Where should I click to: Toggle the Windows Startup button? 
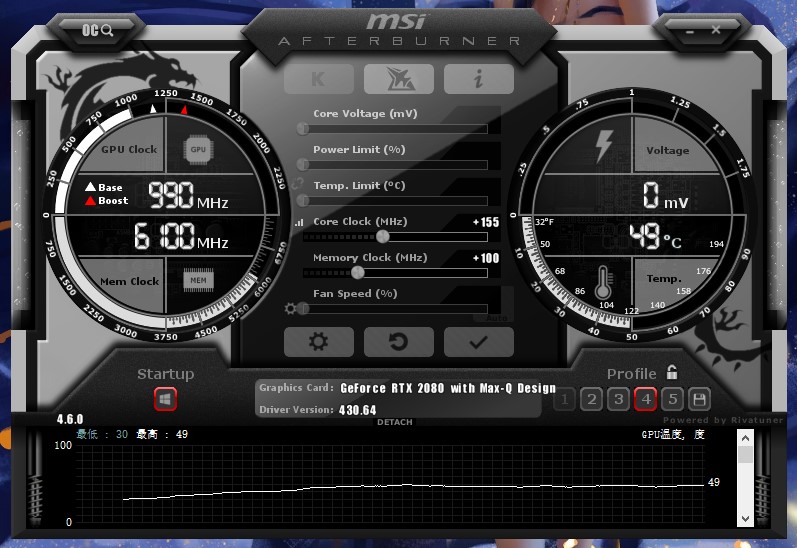coord(165,399)
